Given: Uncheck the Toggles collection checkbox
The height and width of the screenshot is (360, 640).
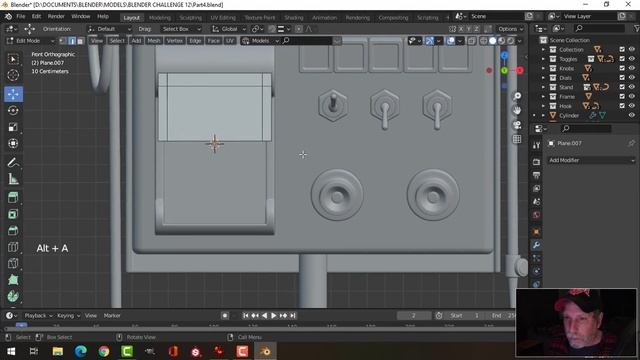Looking at the screenshot, I should [x=622, y=59].
